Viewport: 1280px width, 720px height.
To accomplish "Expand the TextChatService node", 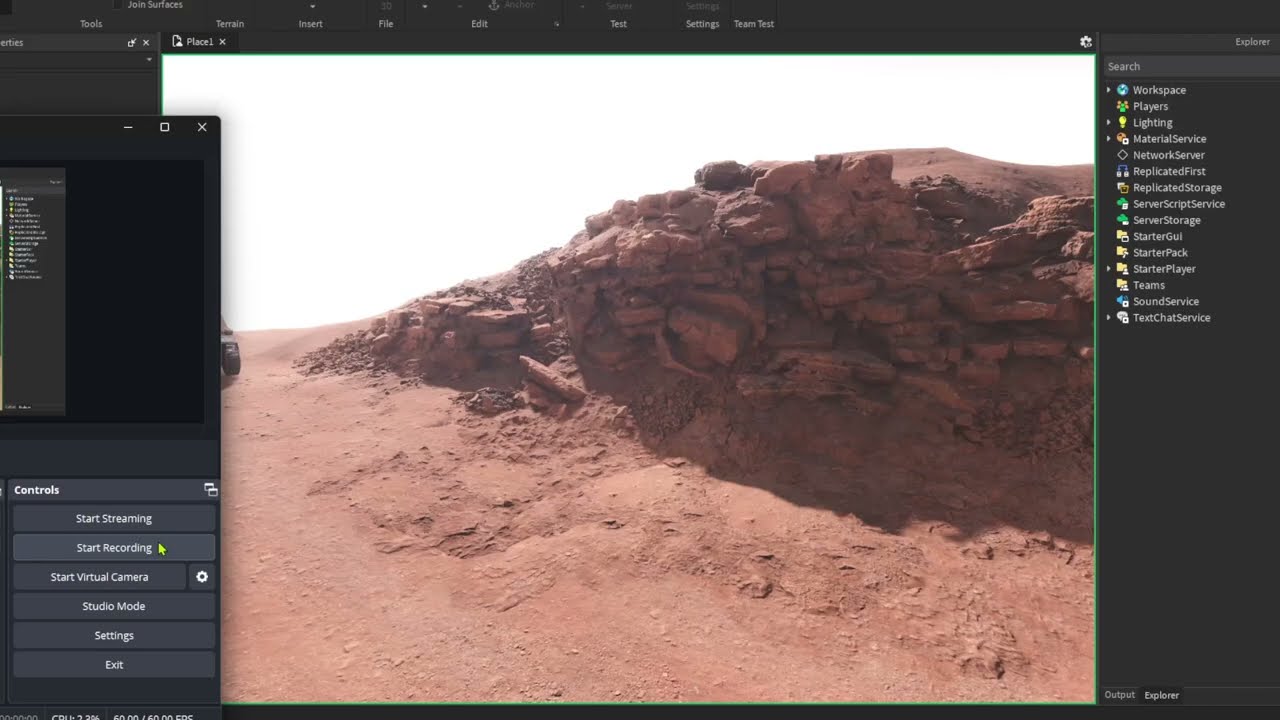I will 1108,318.
